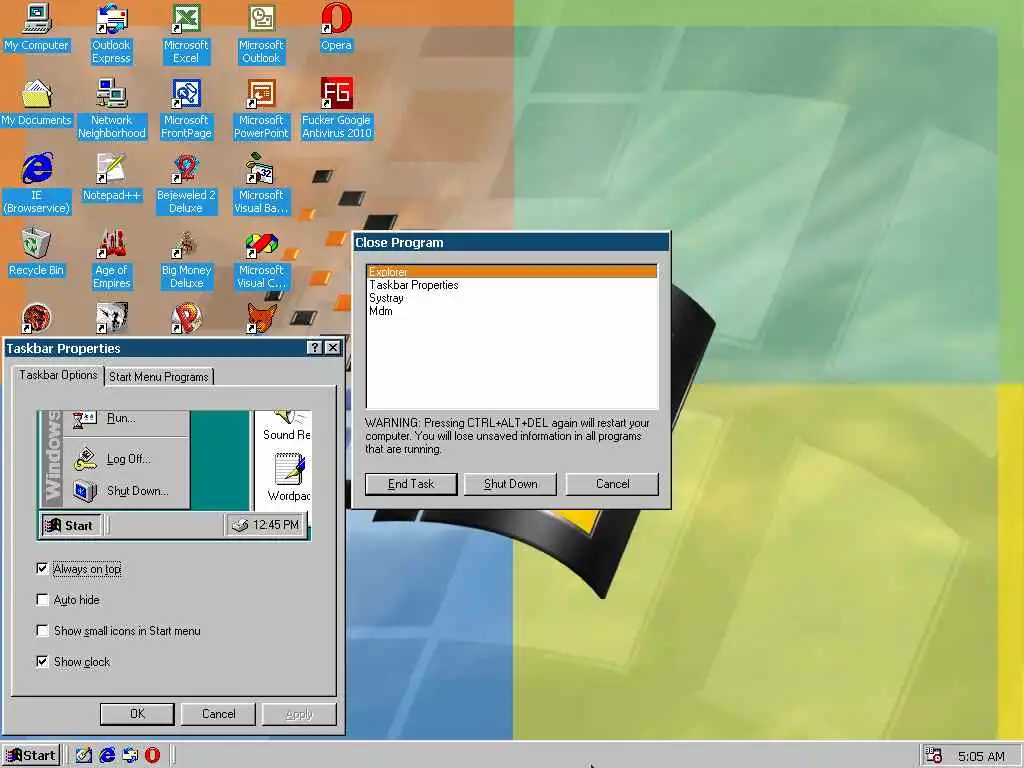
Task: Click the Show Desktop Quick Launch icon
Action: [x=84, y=755]
